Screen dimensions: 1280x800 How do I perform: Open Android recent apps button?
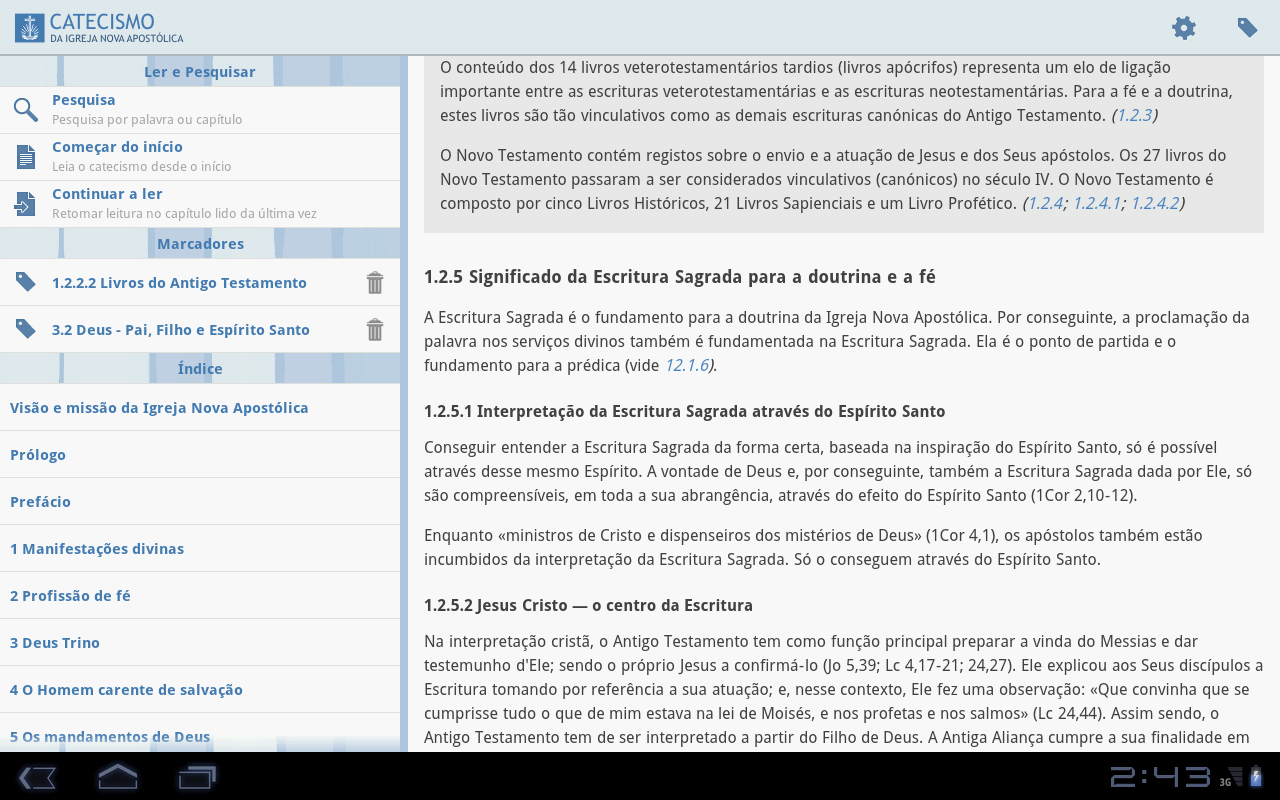[x=197, y=777]
